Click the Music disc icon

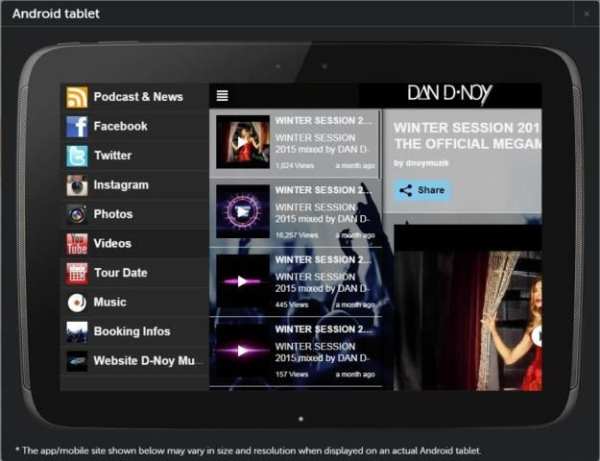(x=77, y=302)
